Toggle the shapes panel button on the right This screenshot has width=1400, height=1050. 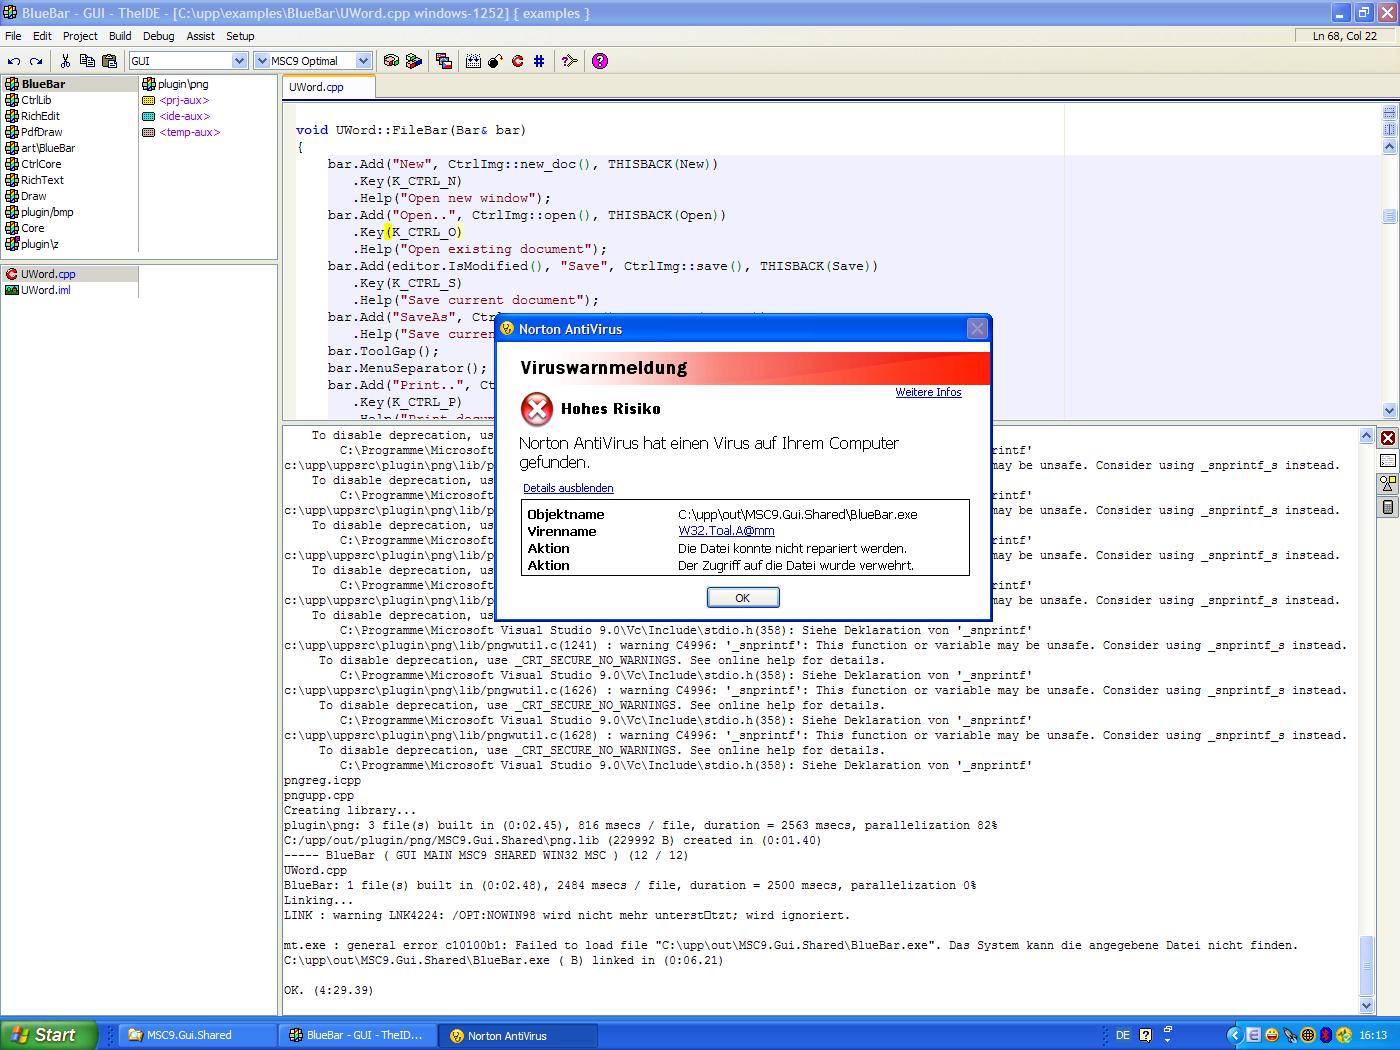point(1388,484)
